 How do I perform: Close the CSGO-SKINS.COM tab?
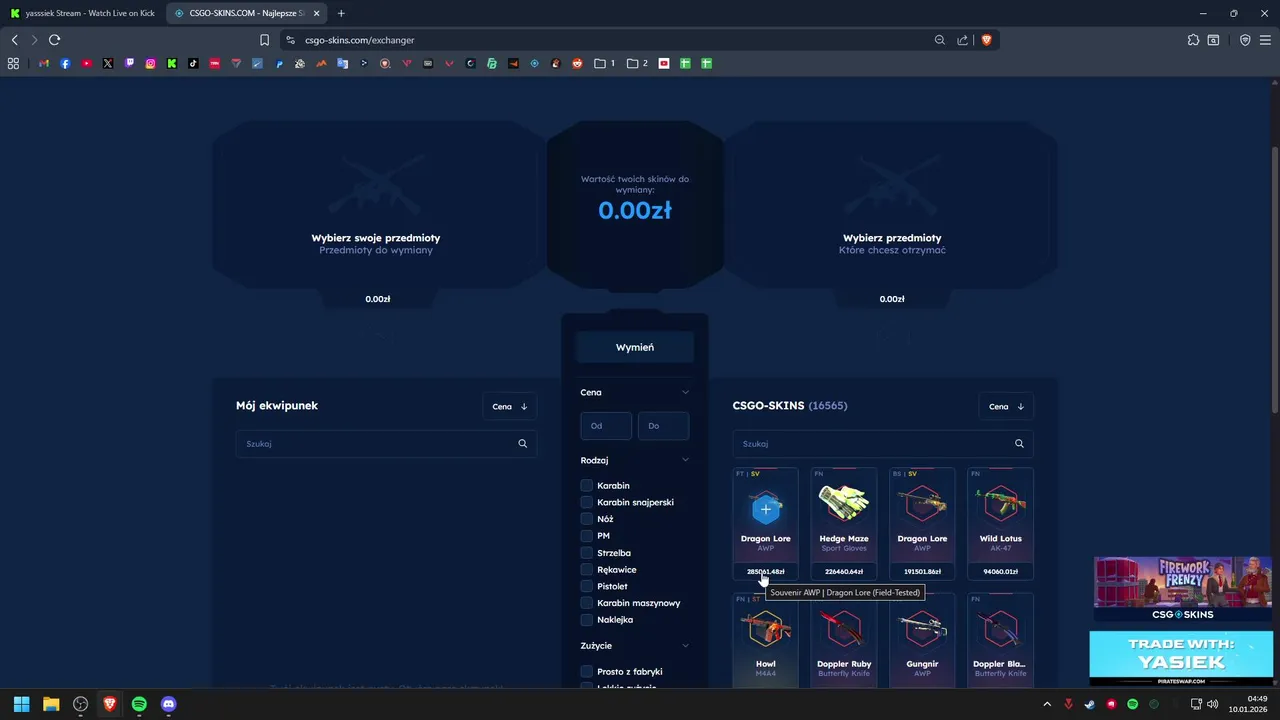pos(317,13)
